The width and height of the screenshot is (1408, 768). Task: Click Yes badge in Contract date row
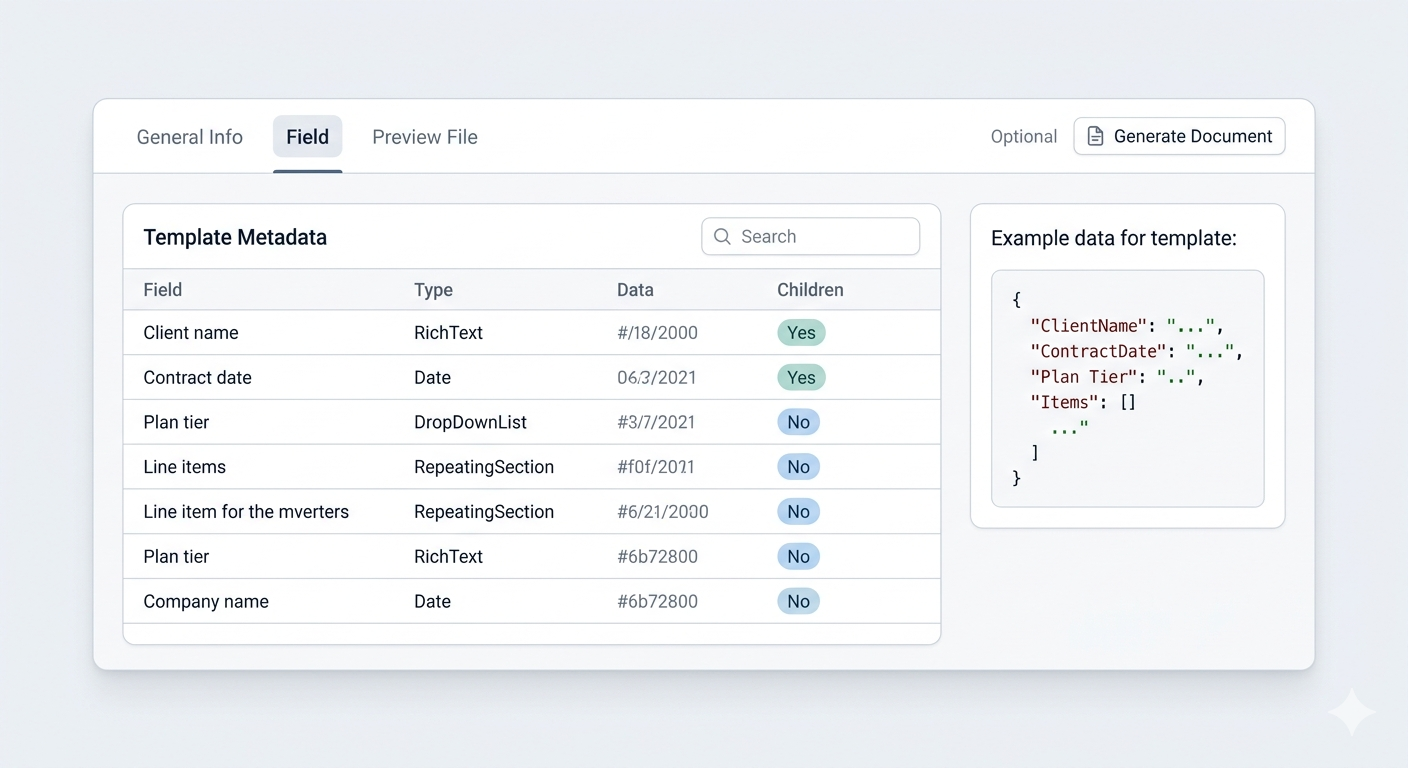(801, 378)
